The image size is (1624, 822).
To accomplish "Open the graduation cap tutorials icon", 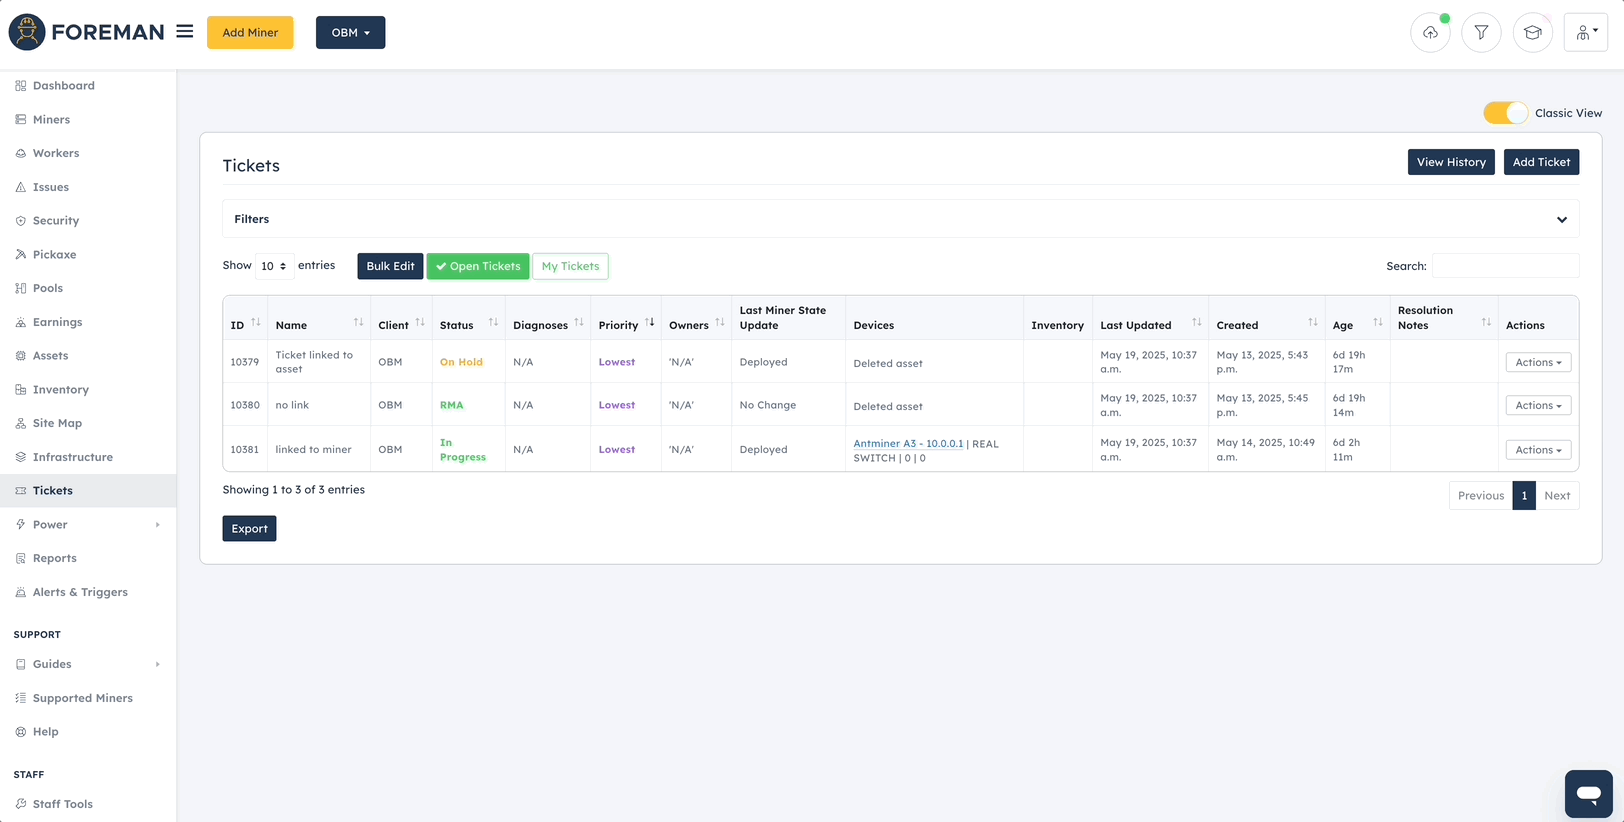I will (1532, 33).
